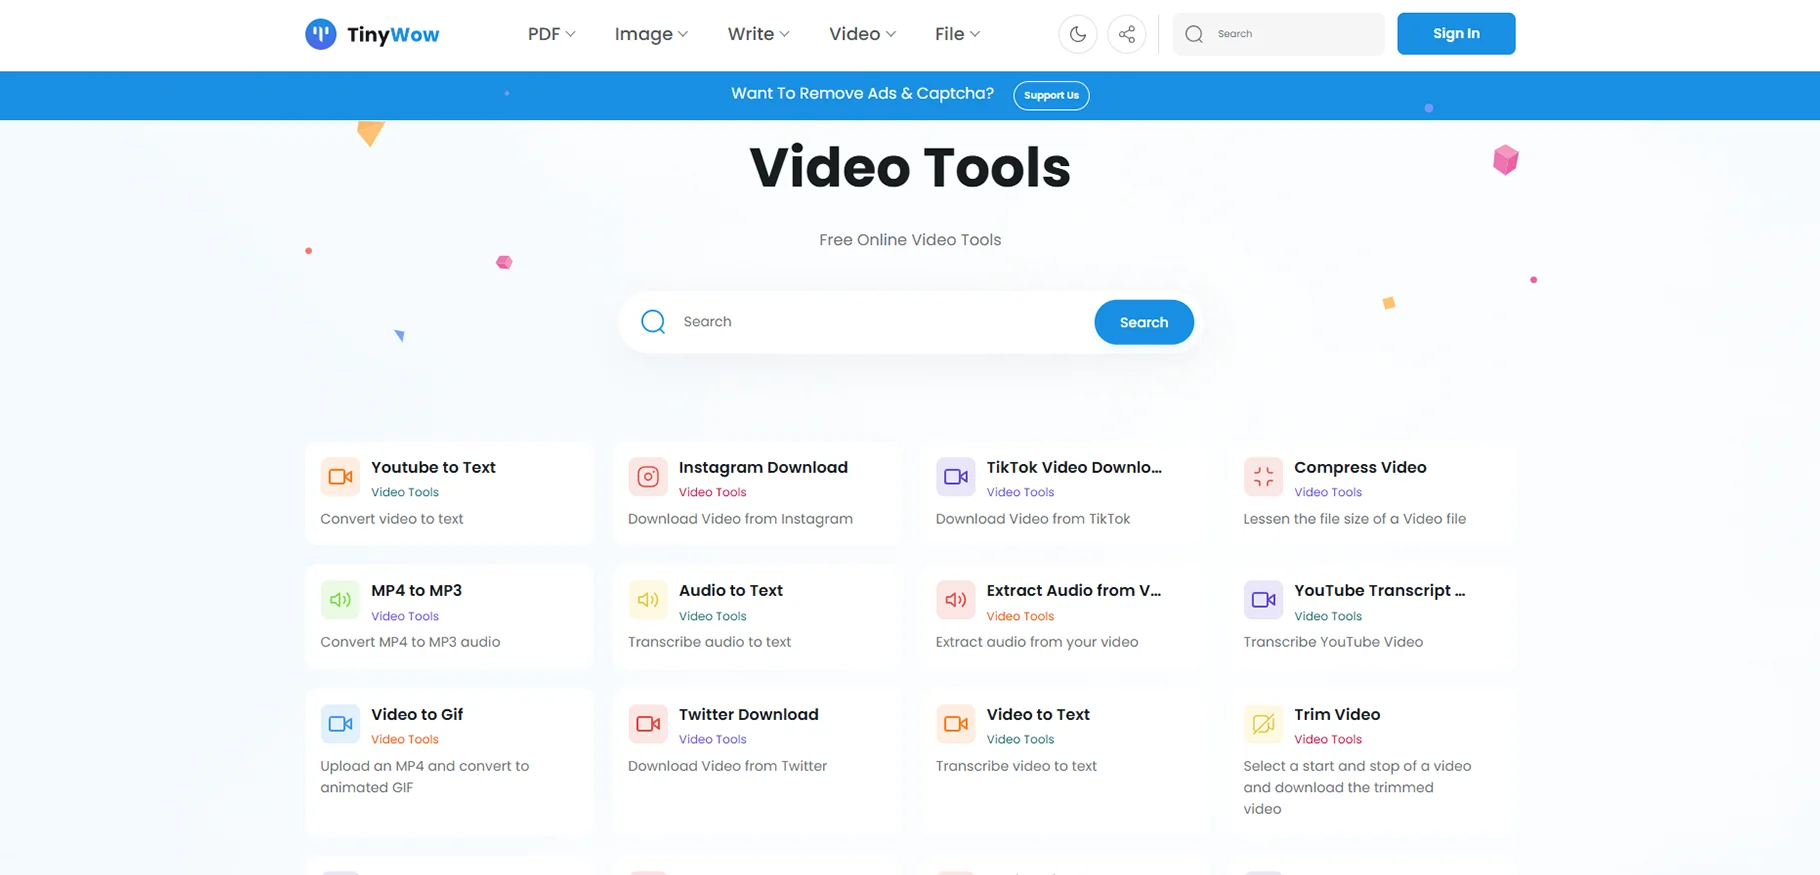Click the Twitter Download camera icon

[x=648, y=724]
